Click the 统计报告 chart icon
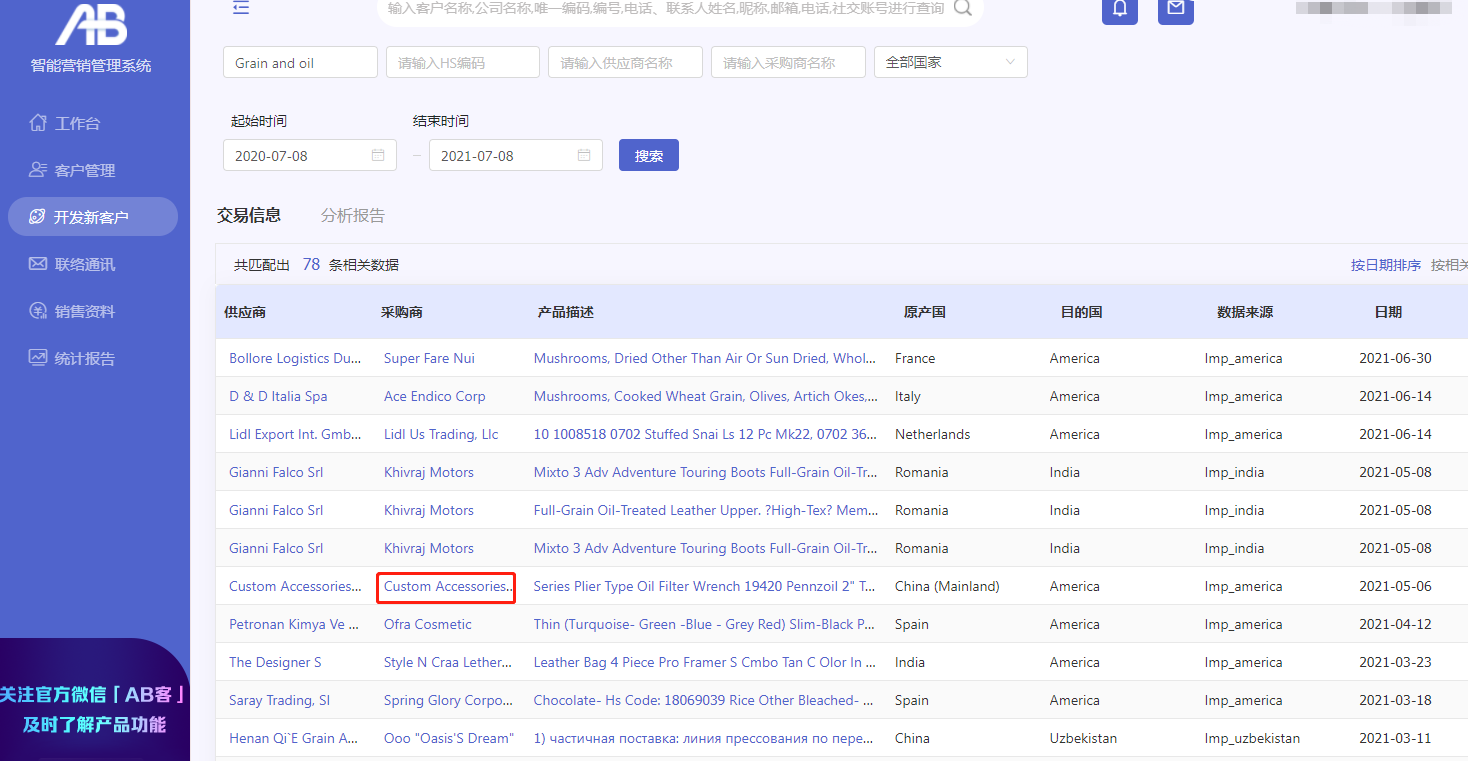The width and height of the screenshot is (1468, 761). click(x=38, y=358)
